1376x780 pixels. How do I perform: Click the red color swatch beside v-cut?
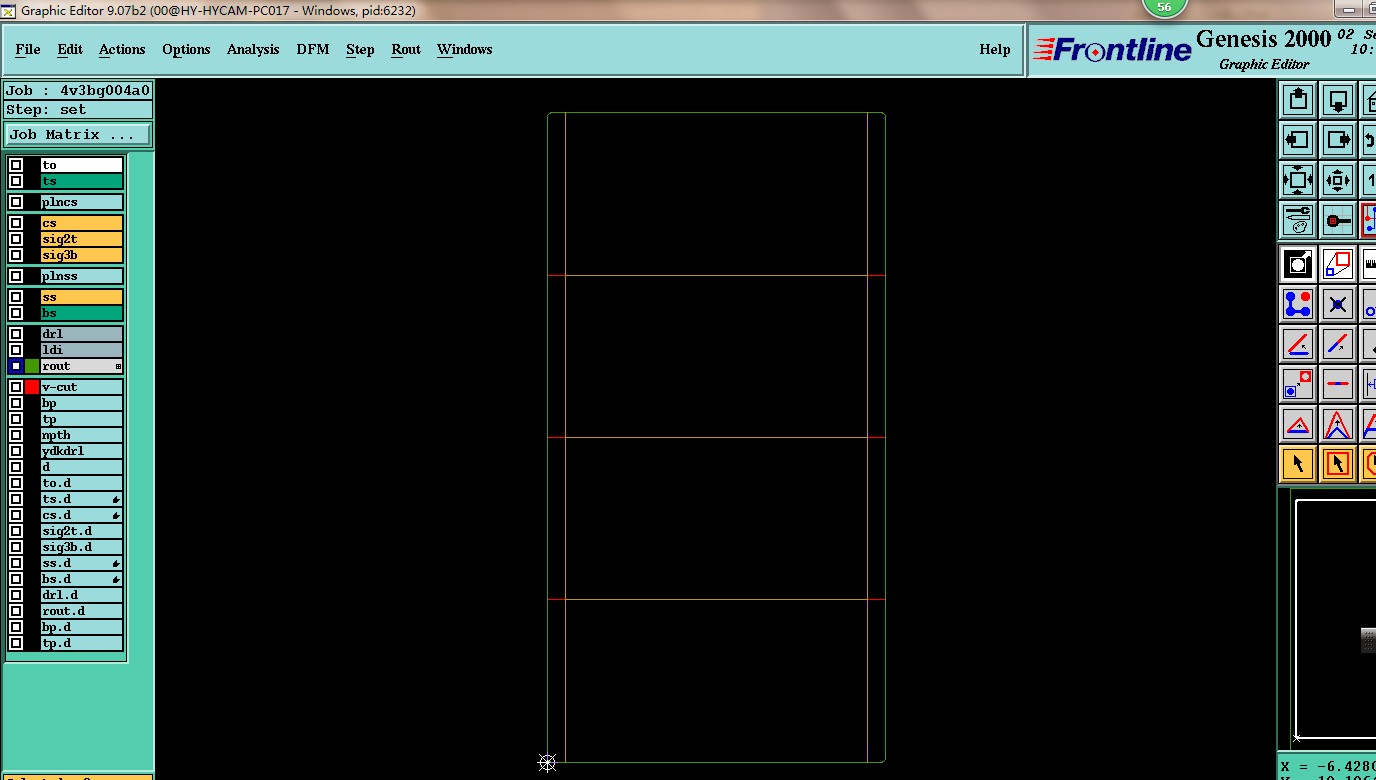click(x=32, y=387)
